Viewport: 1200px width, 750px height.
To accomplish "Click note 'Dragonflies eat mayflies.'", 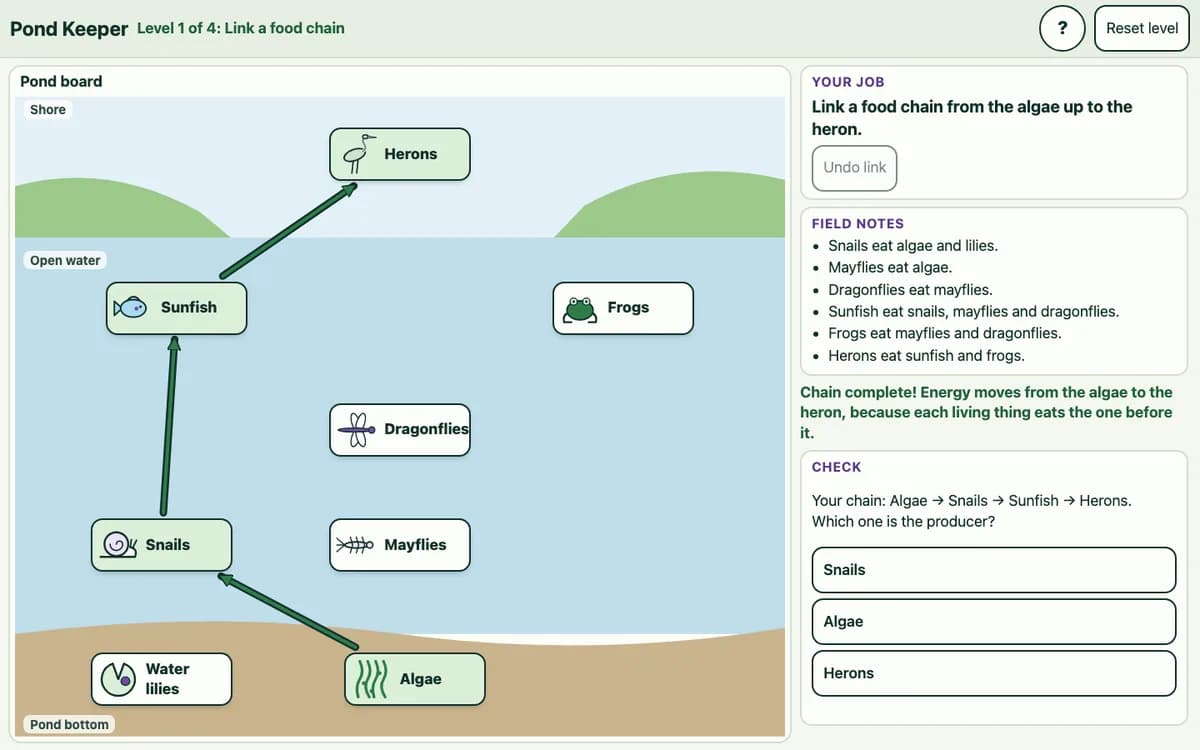I will 910,289.
